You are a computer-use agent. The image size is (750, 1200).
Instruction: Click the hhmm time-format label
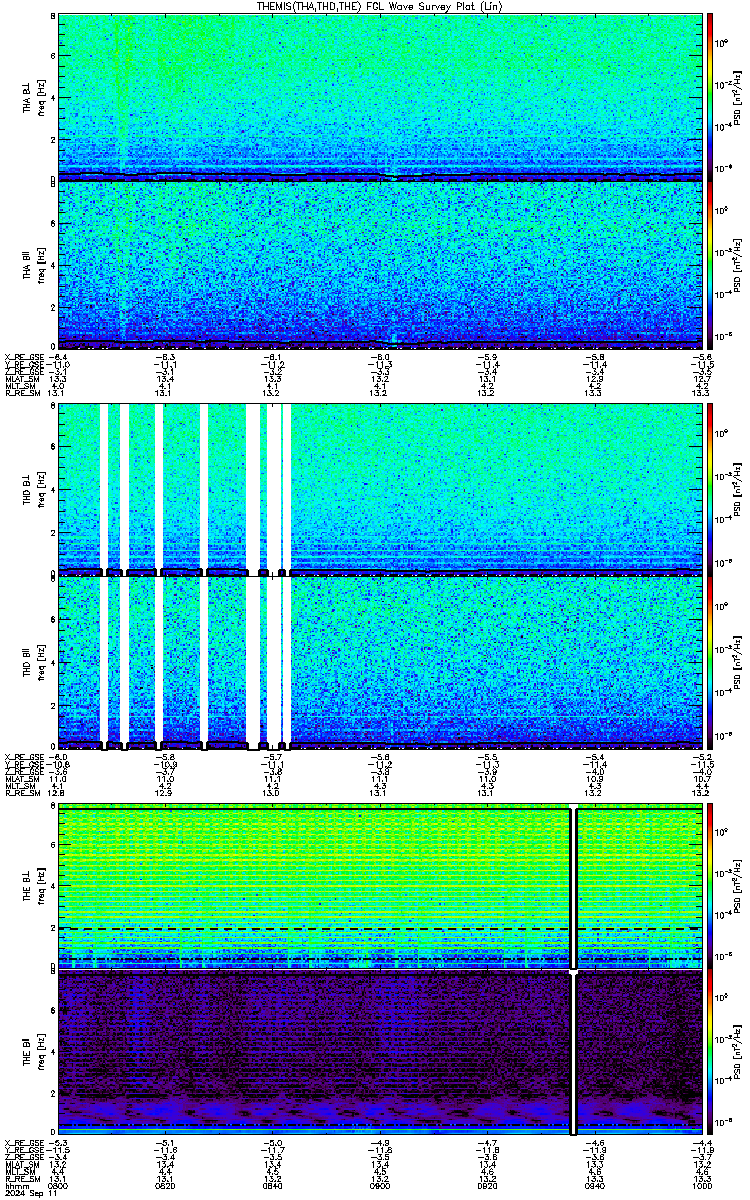pyautogui.click(x=15, y=1187)
